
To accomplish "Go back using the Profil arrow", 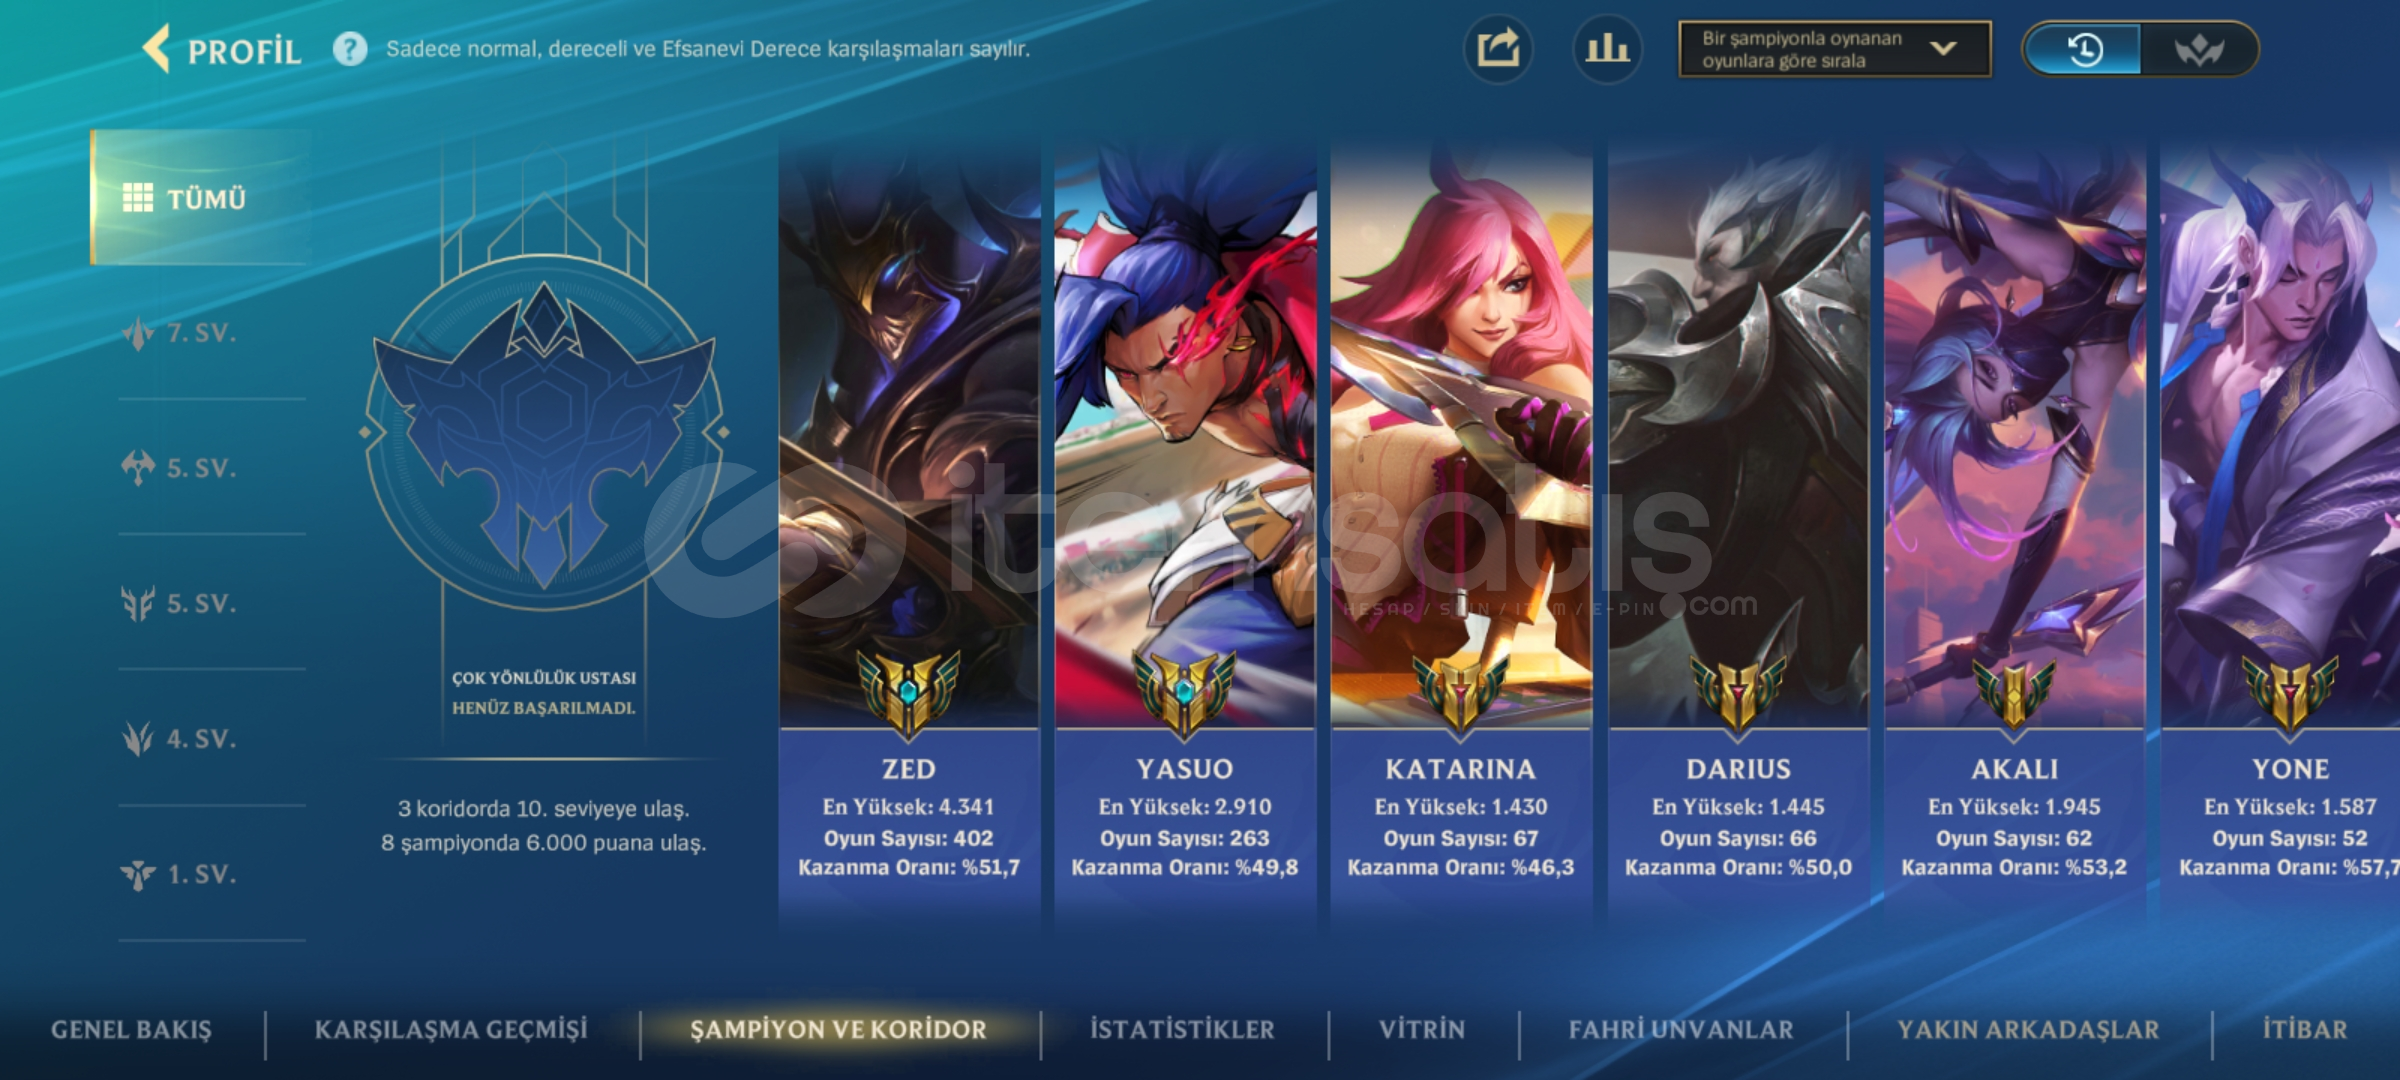I will point(156,49).
